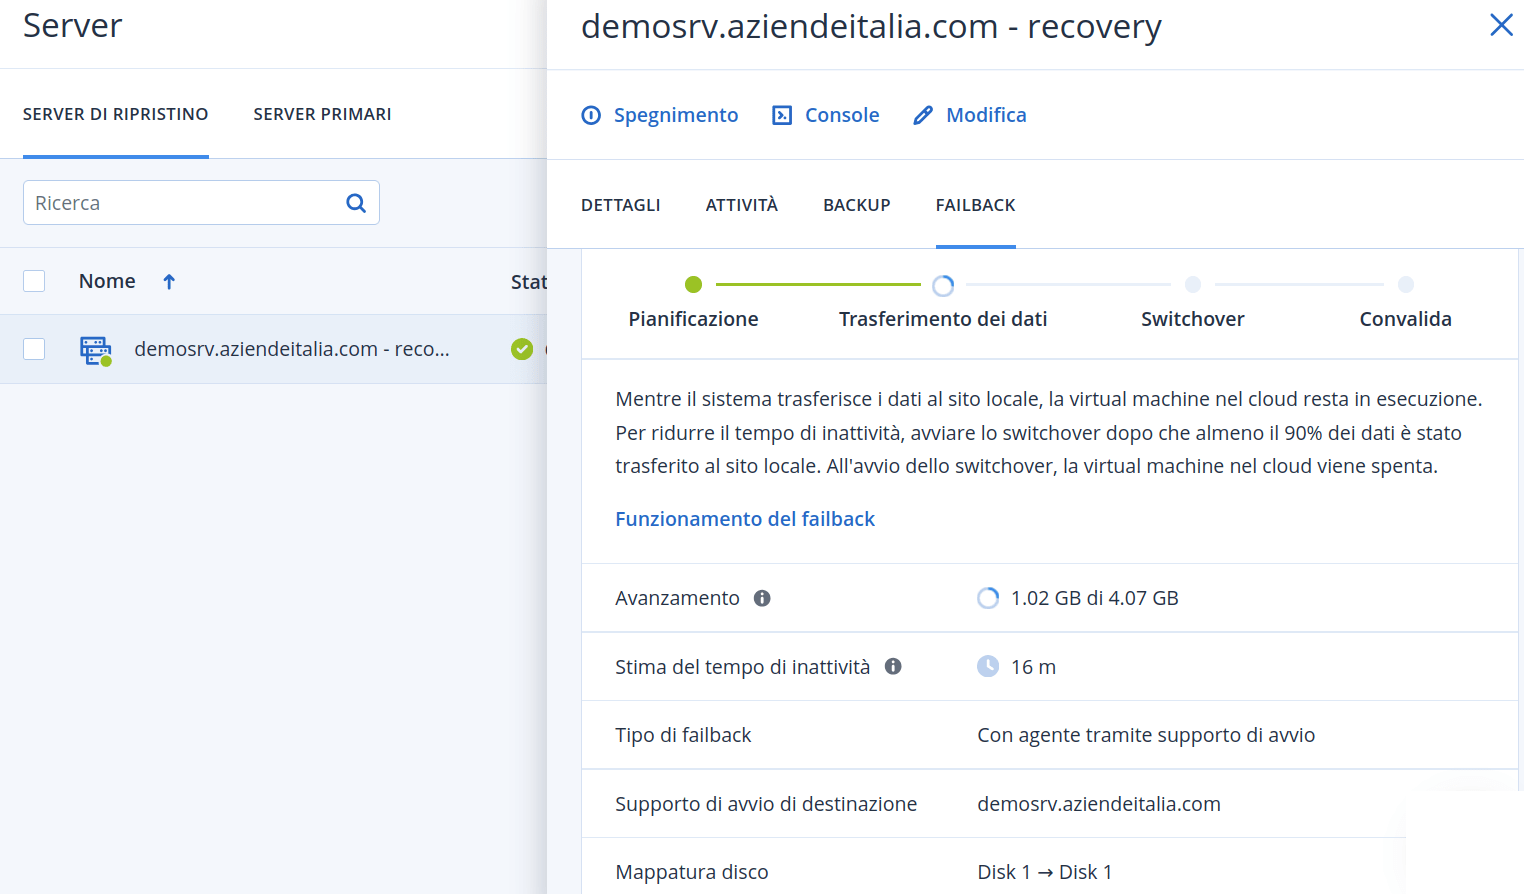
Task: Click the demosrv.aziendeitalia.com - recovery panel title
Action: [871, 26]
